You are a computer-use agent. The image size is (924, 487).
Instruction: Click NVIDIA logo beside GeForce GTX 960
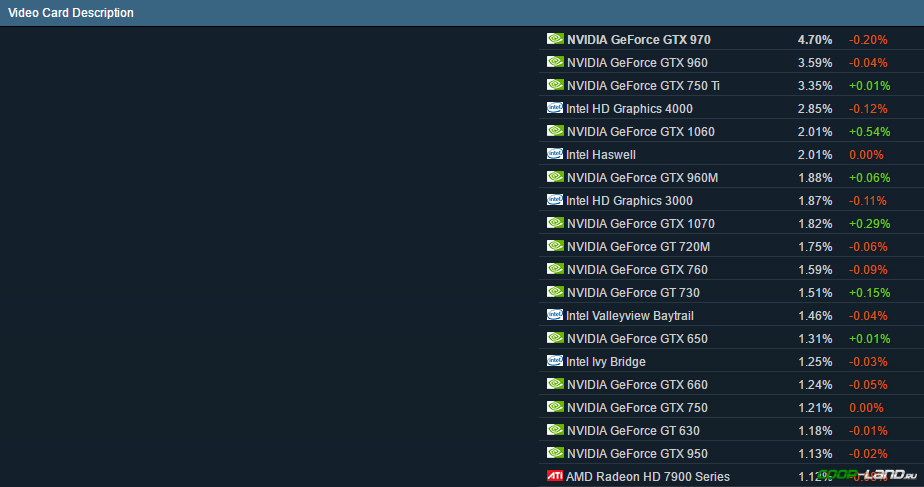tap(555, 62)
